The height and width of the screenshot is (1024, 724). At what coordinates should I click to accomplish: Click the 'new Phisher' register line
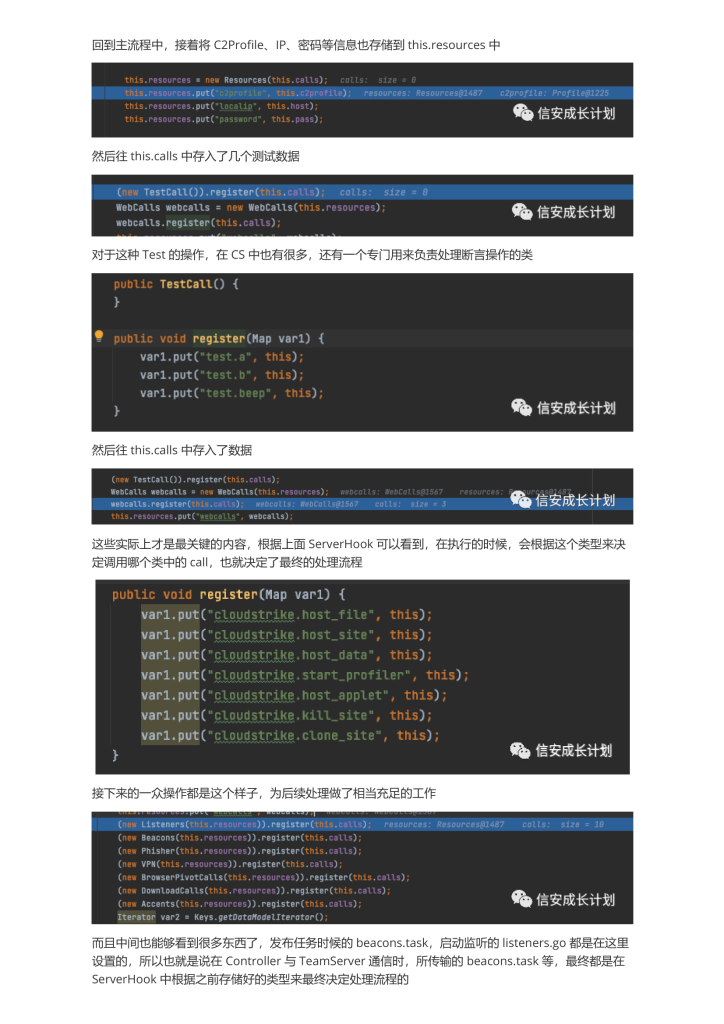pyautogui.click(x=240, y=851)
